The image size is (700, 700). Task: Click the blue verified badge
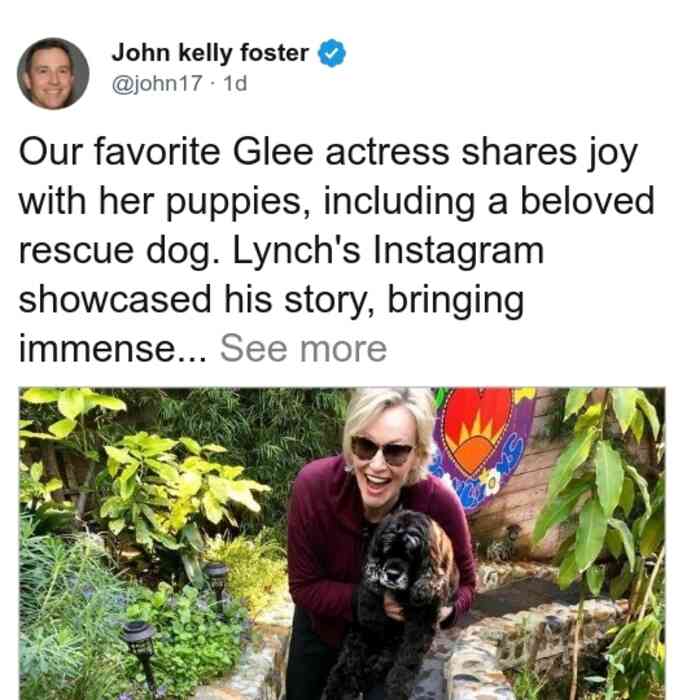pos(332,53)
